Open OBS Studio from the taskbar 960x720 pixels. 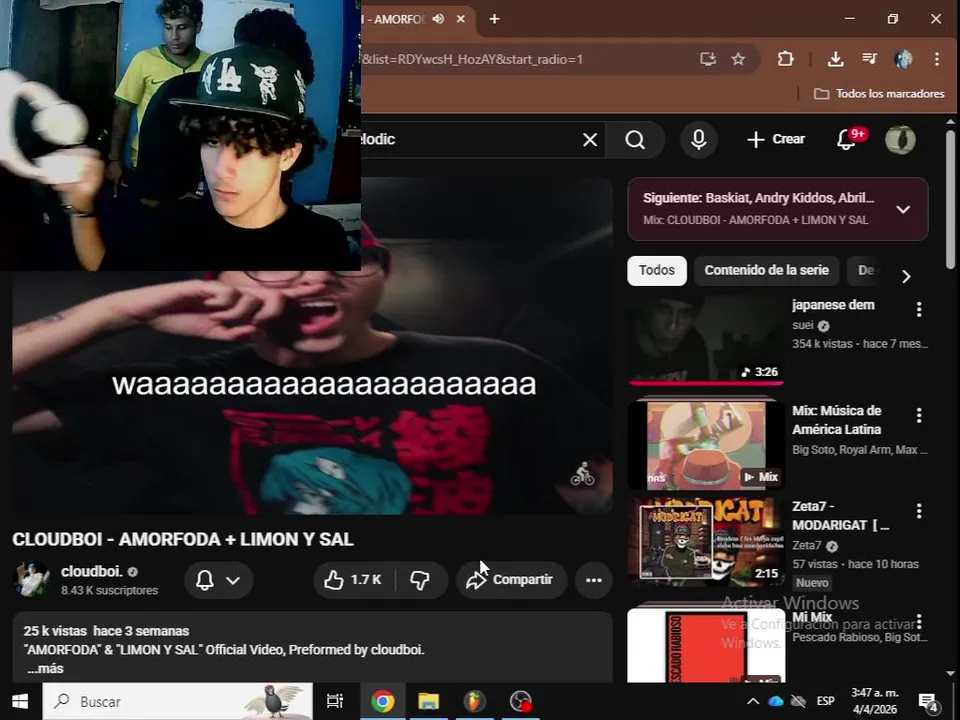point(521,701)
